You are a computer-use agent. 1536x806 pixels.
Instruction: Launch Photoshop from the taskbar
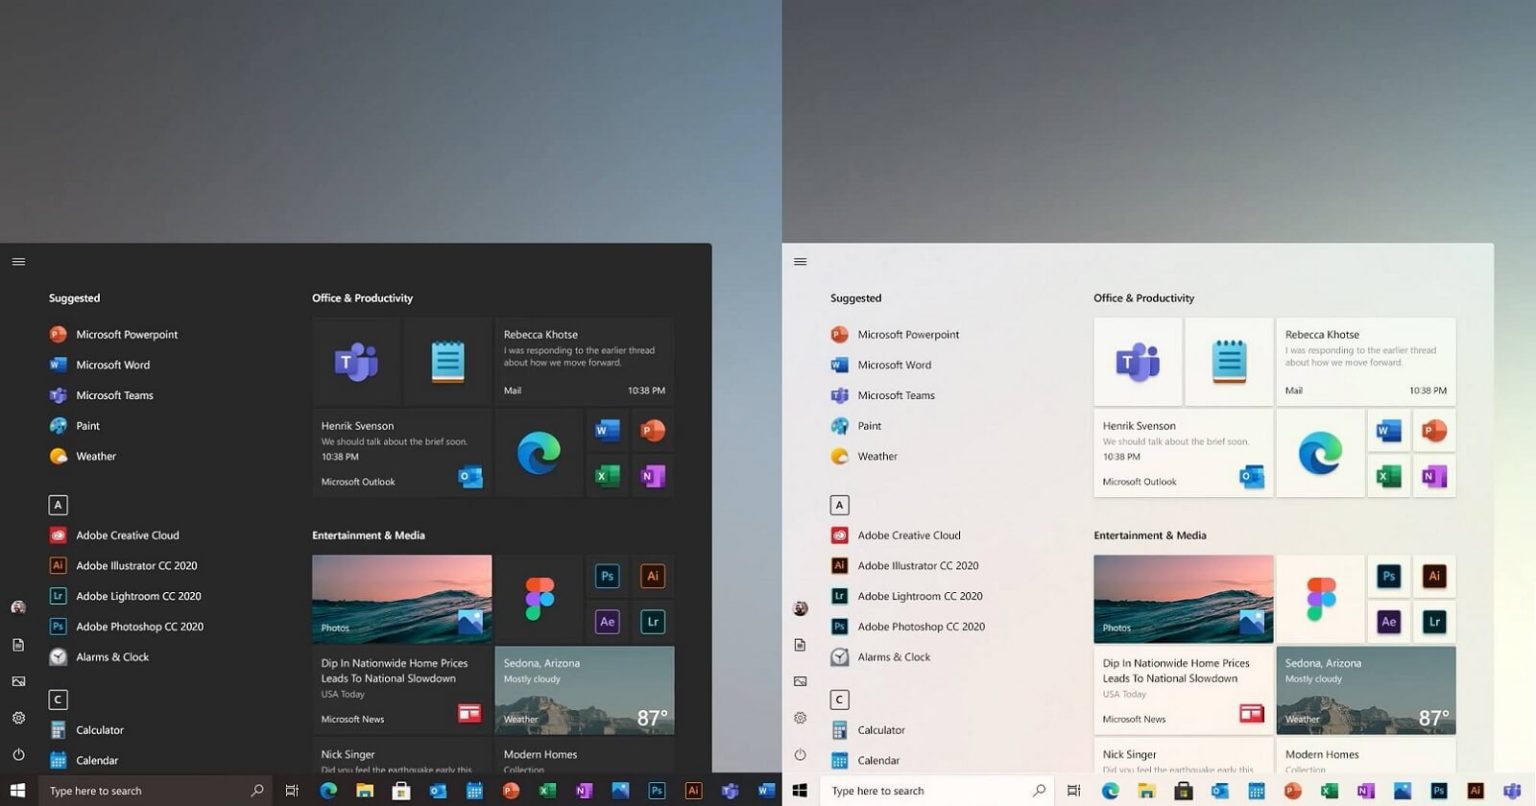pos(657,790)
